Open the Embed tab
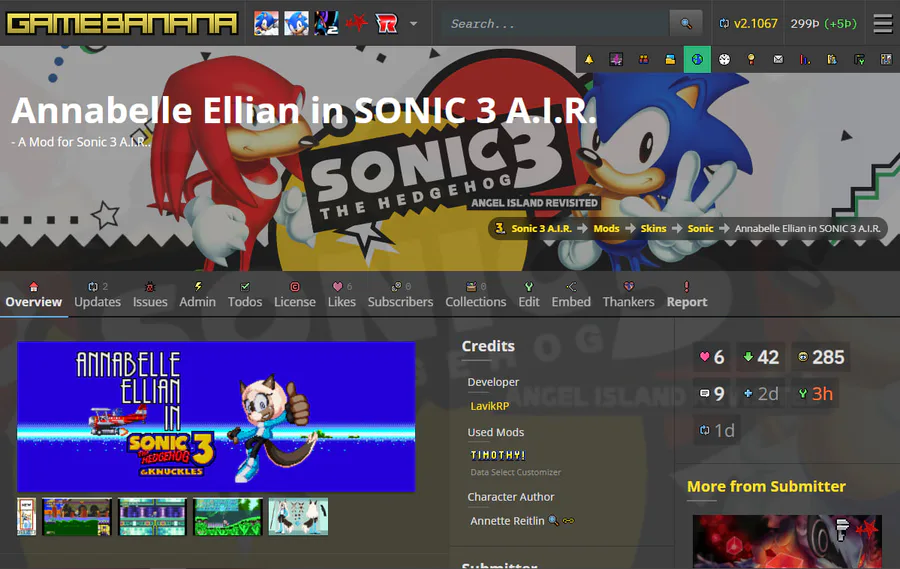The image size is (900, 569). 571,295
